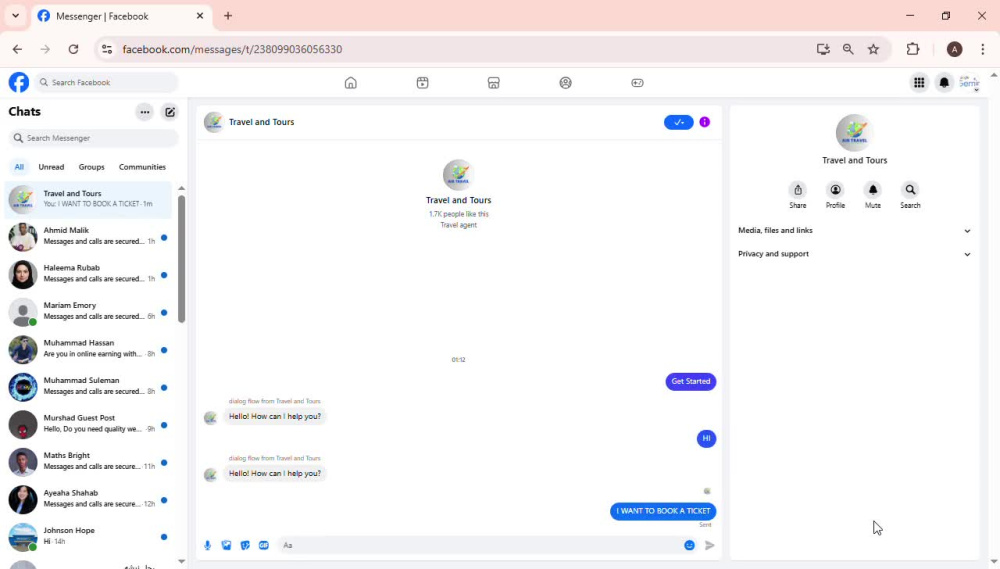This screenshot has width=1000, height=569.
Task: Choose a GIF
Action: [263, 545]
